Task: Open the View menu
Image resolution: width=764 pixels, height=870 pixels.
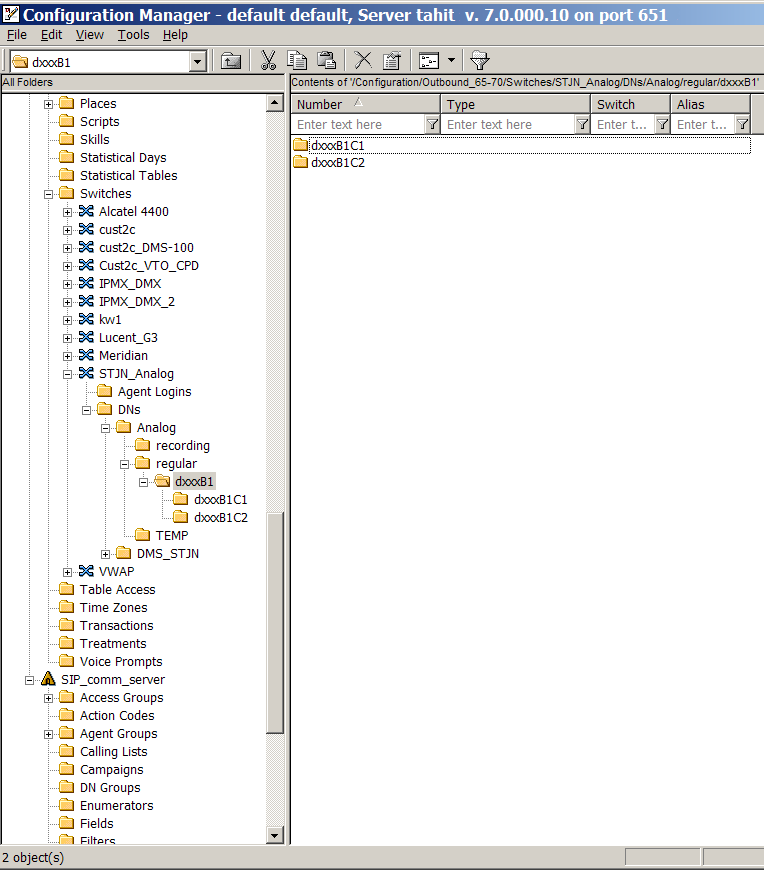Action: click(90, 34)
